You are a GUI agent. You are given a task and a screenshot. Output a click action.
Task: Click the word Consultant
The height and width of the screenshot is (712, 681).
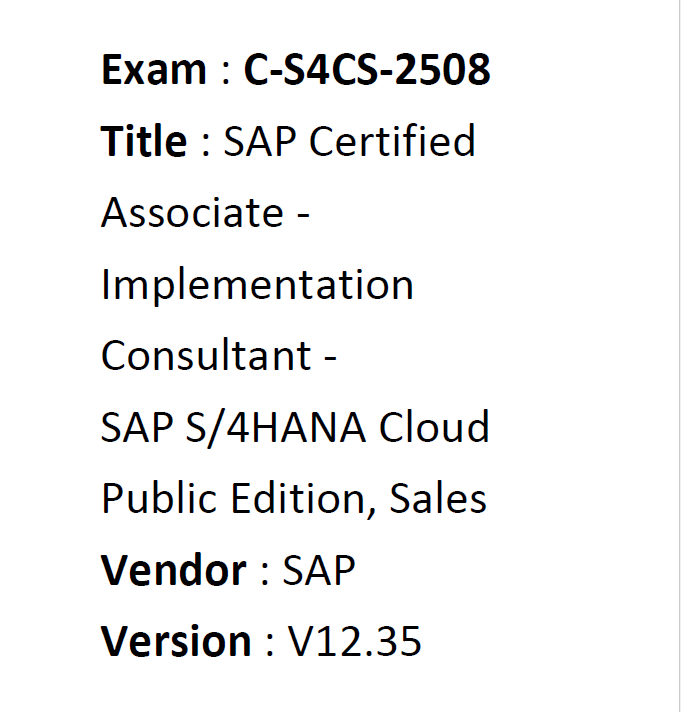pos(206,356)
